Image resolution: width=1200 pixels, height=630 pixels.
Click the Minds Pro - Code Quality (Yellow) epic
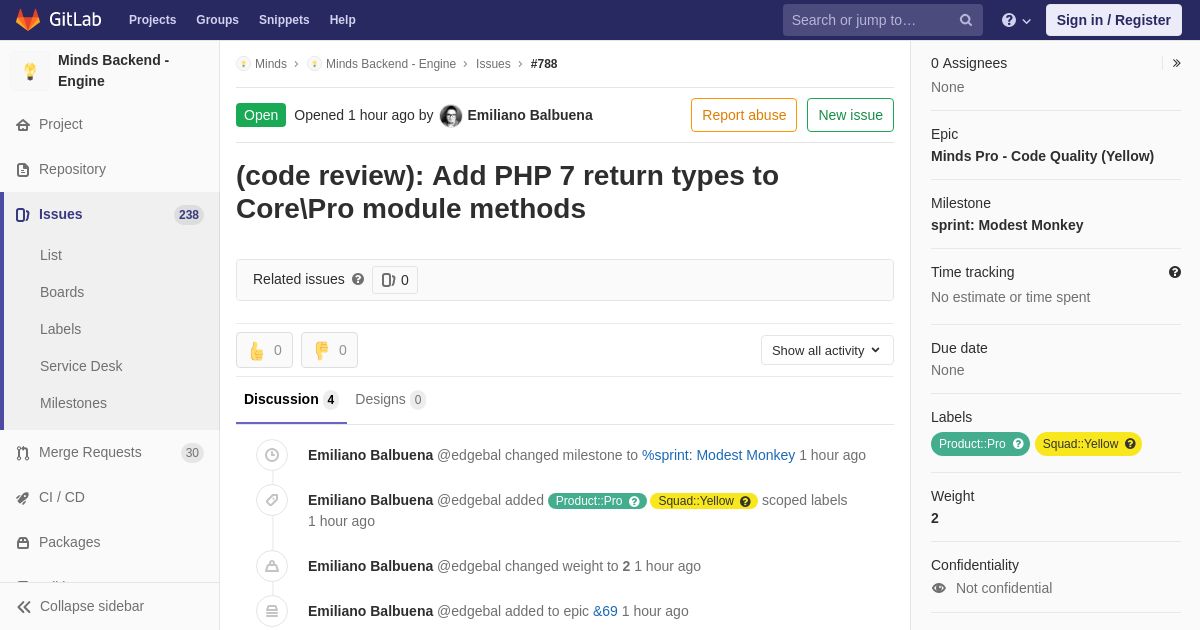pos(1042,156)
